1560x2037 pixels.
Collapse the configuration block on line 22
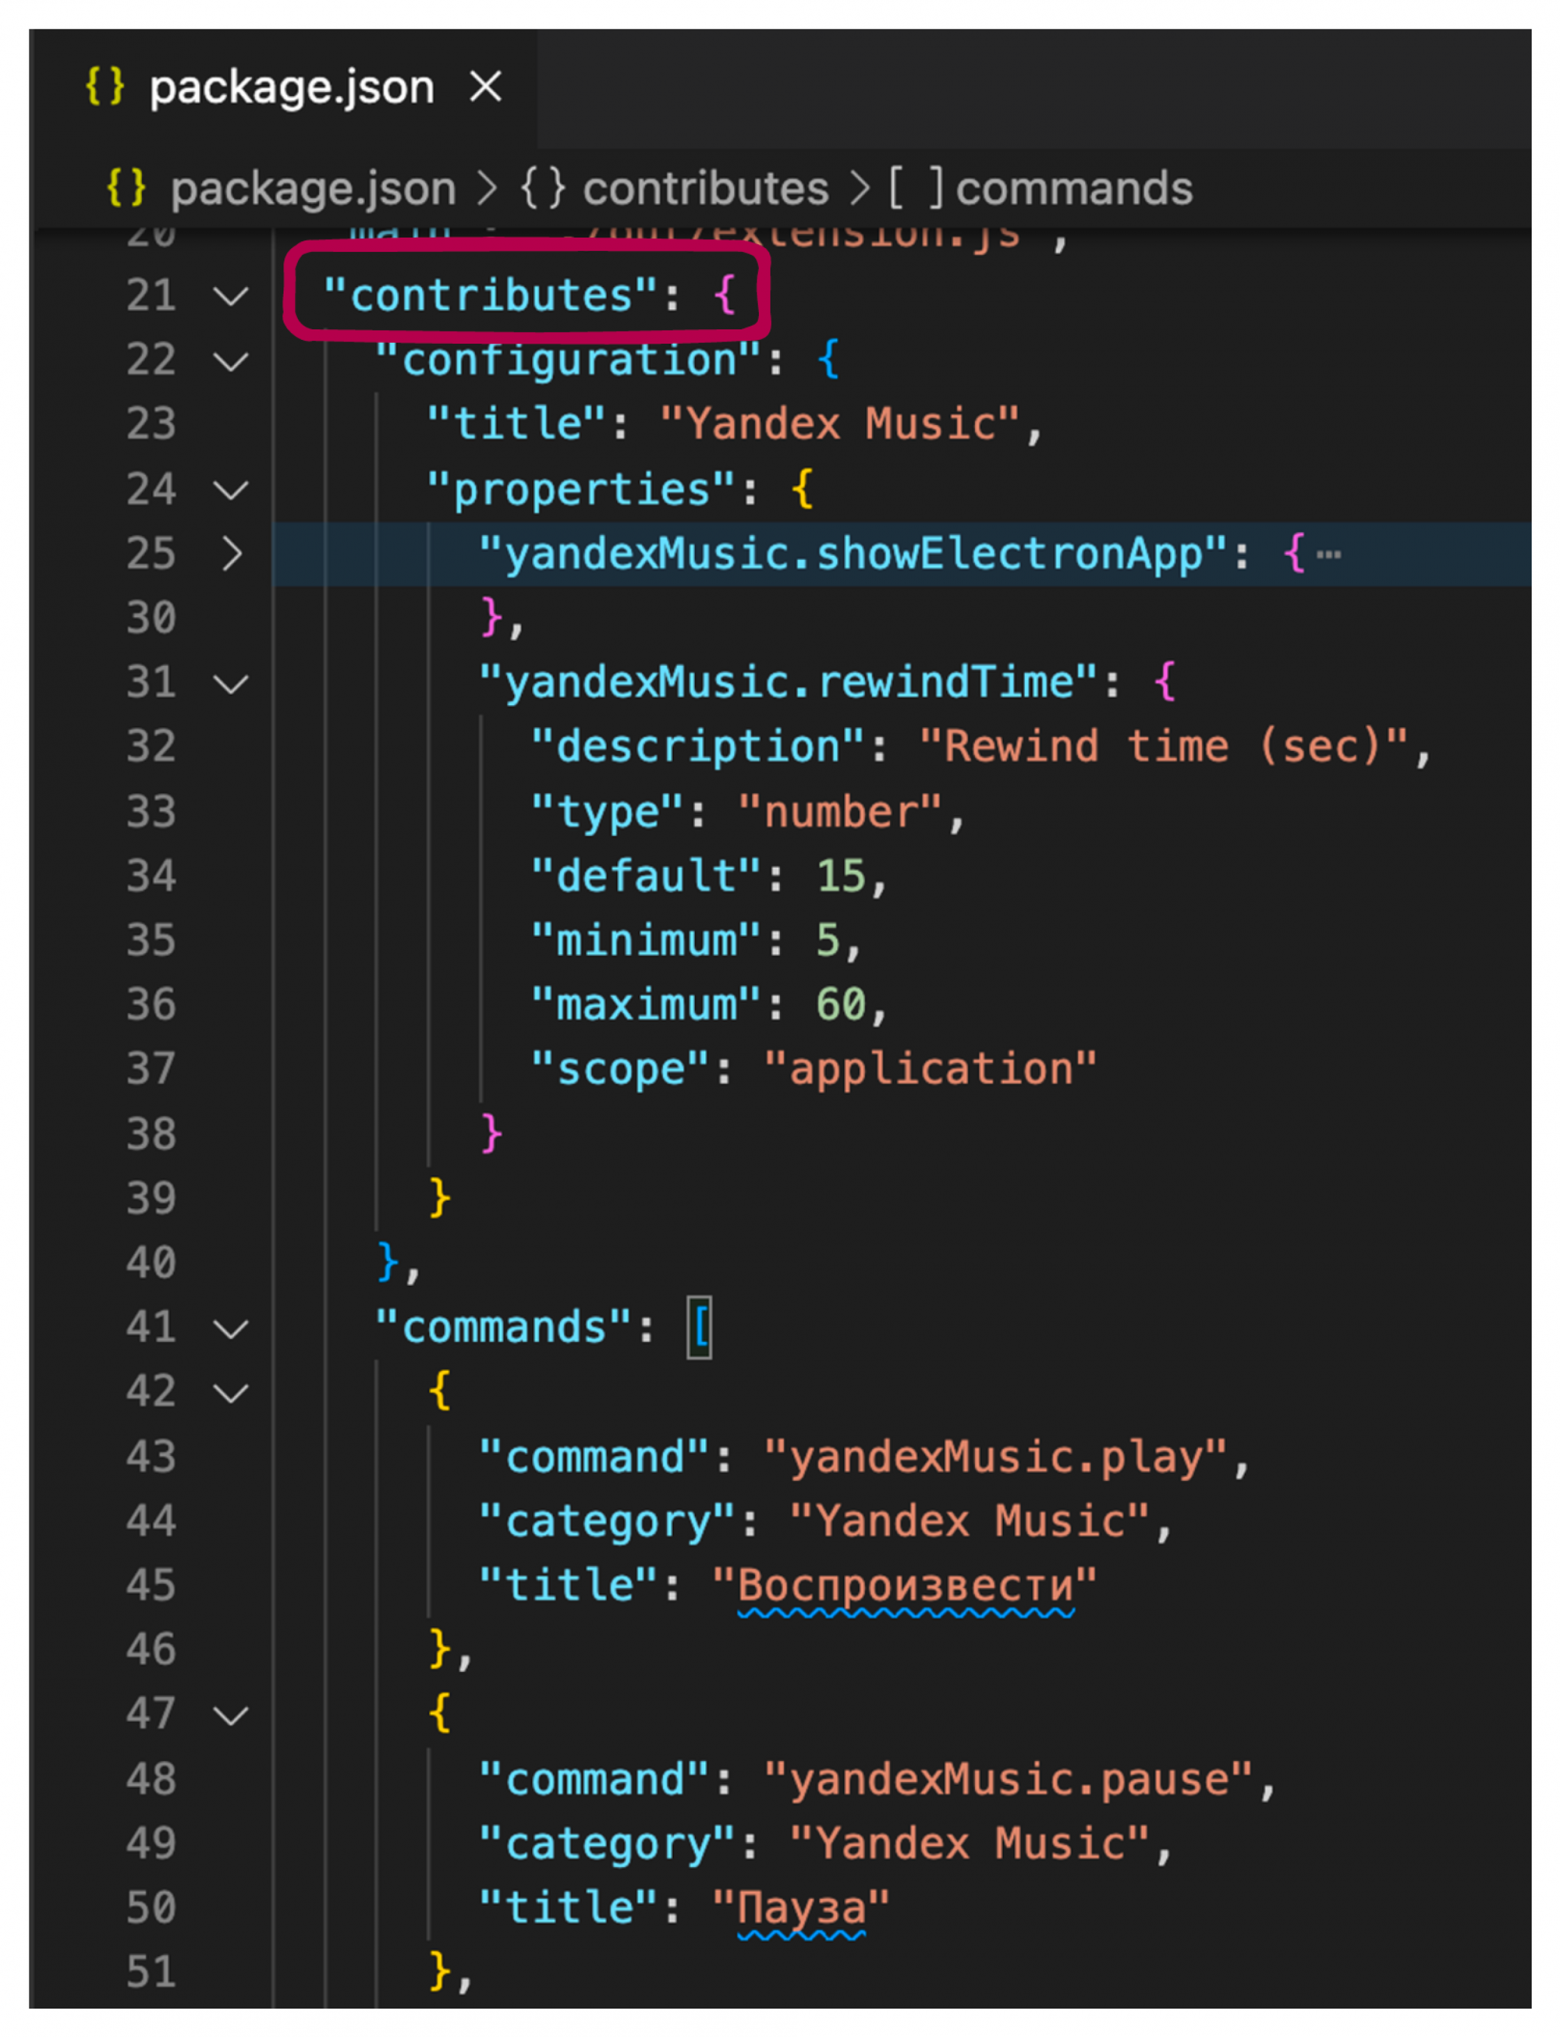231,361
